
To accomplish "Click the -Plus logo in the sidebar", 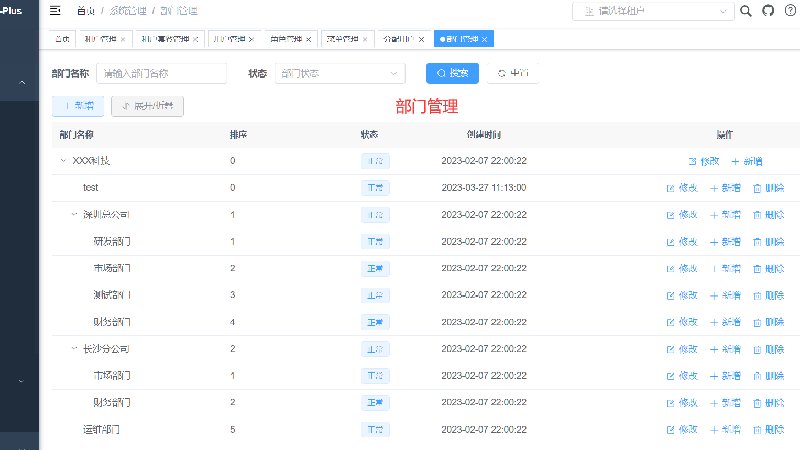I will pyautogui.click(x=11, y=10).
